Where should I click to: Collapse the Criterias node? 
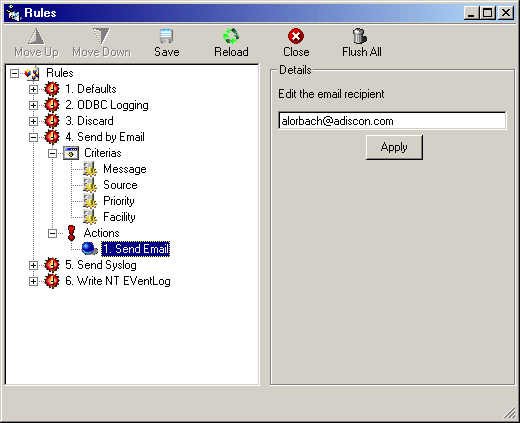point(52,153)
